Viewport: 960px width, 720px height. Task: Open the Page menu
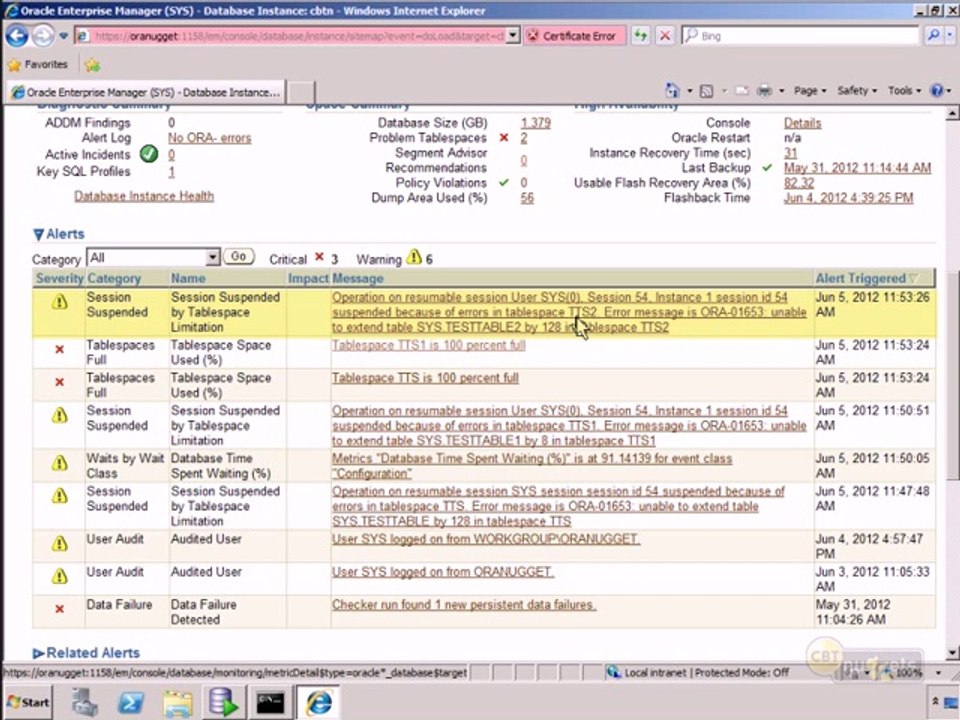pos(810,91)
